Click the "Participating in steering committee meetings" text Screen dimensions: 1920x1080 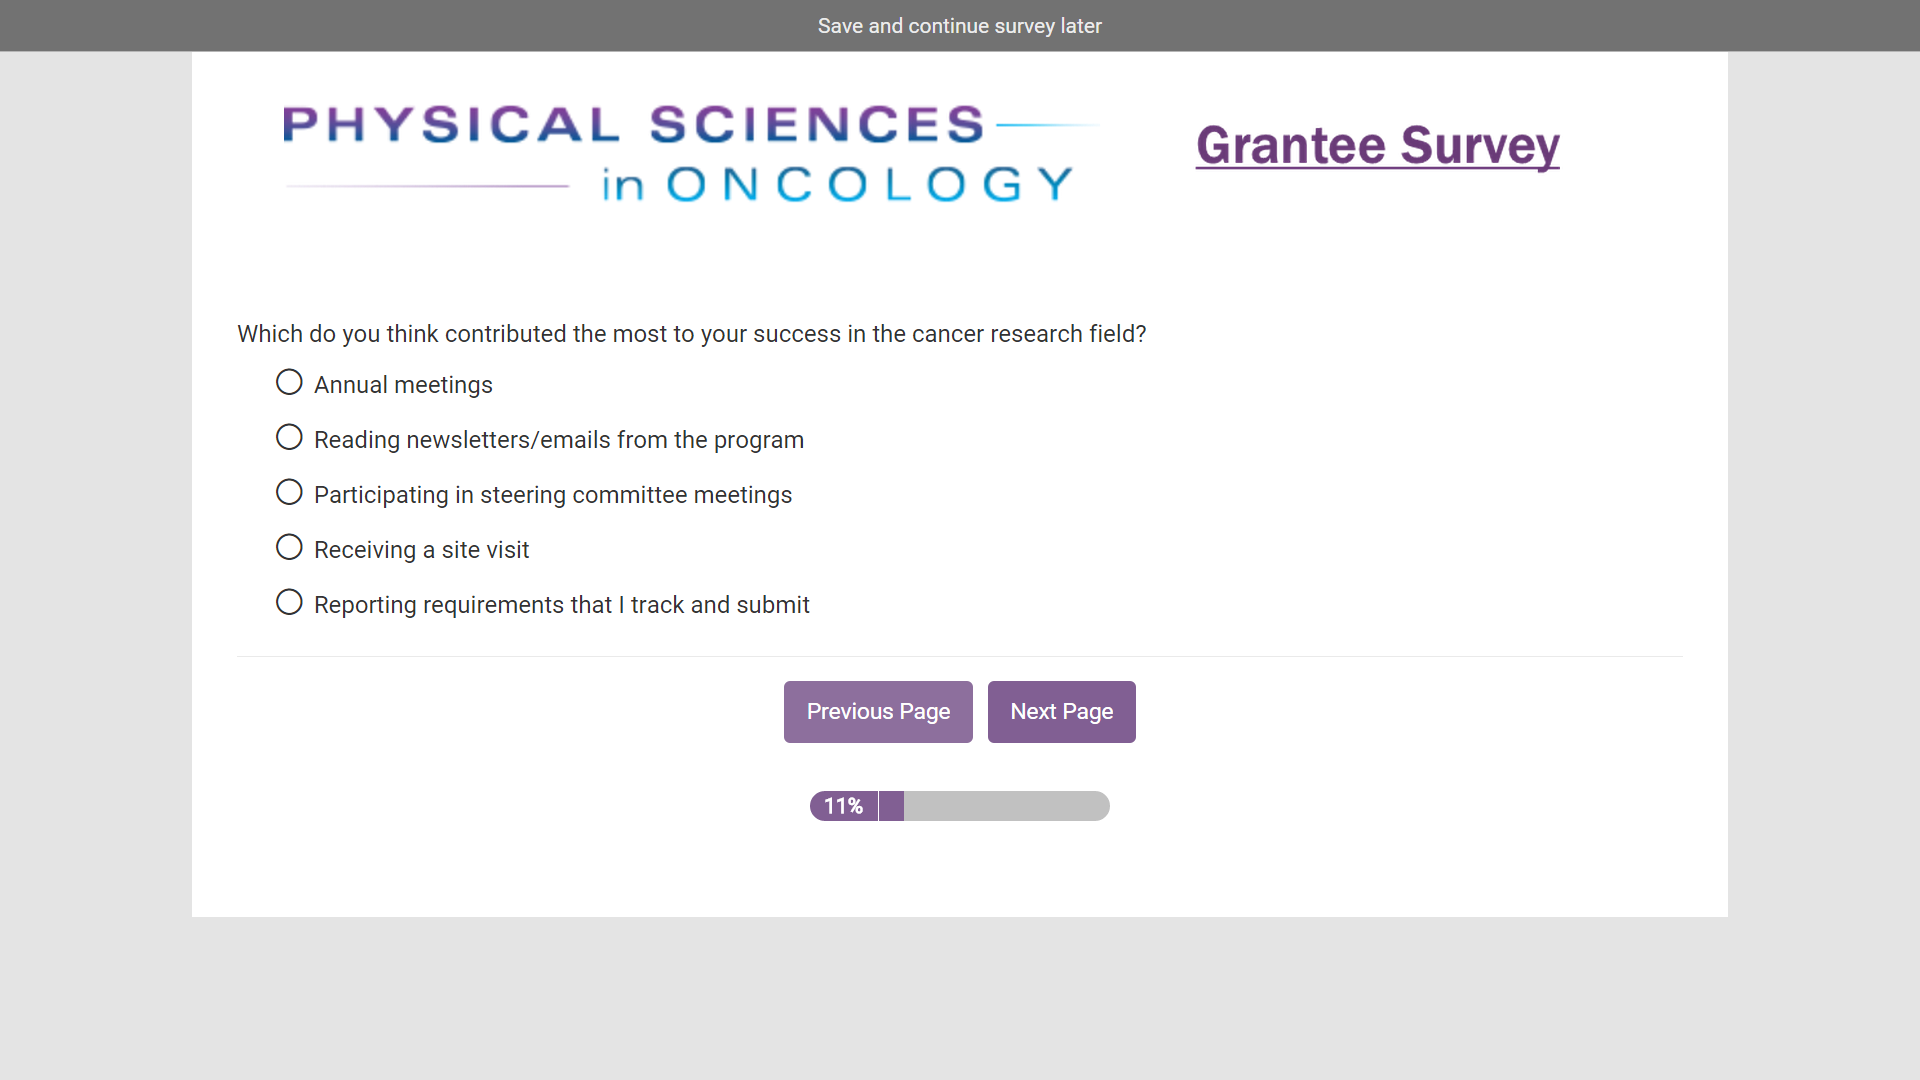552,495
